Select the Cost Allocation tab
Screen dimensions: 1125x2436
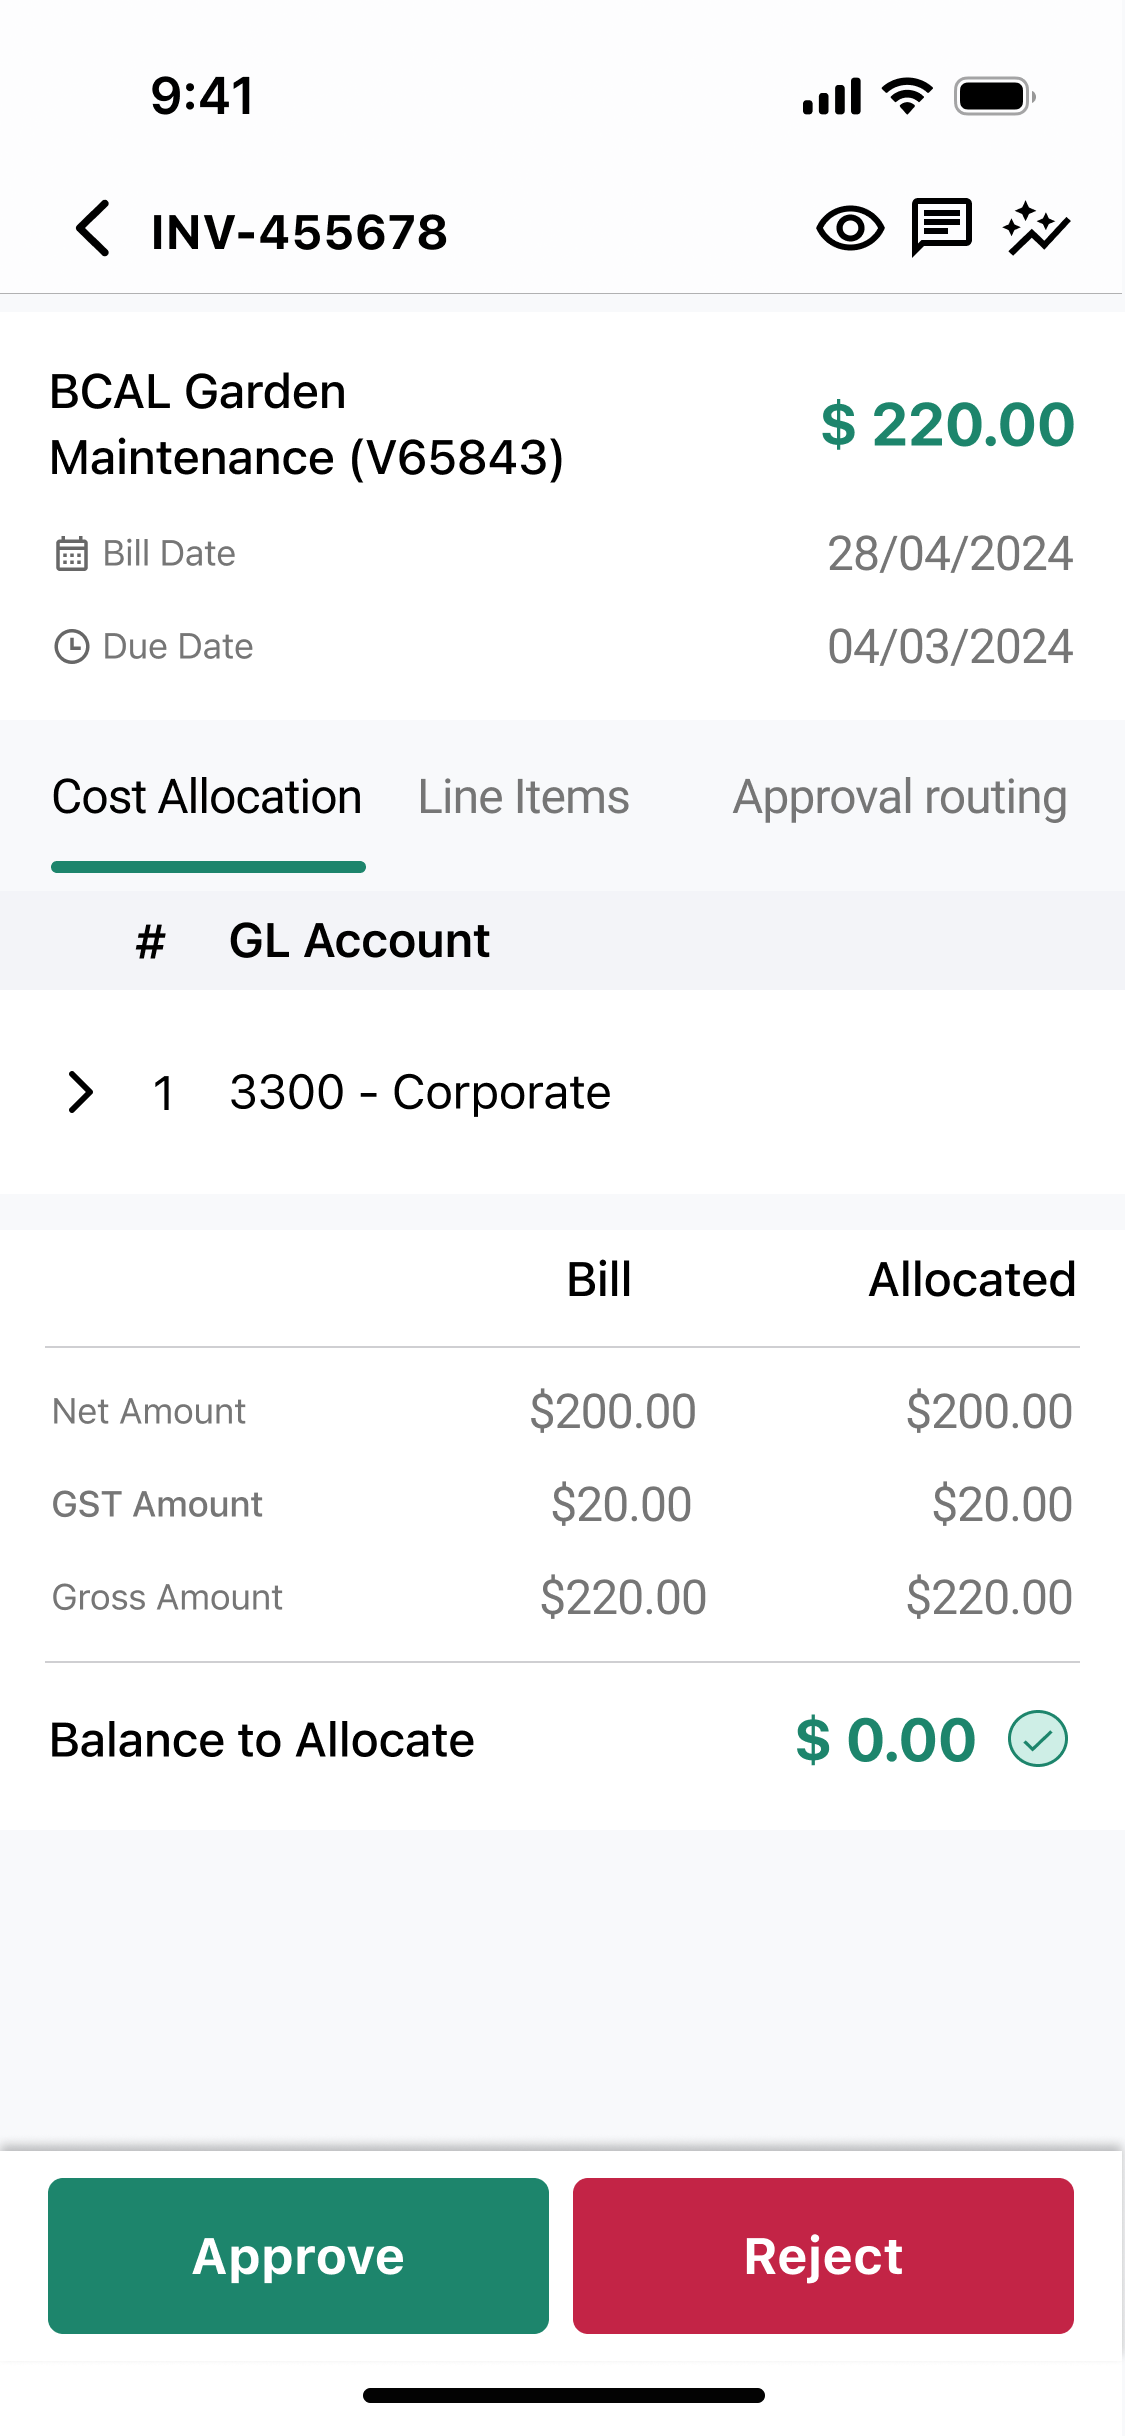(207, 797)
